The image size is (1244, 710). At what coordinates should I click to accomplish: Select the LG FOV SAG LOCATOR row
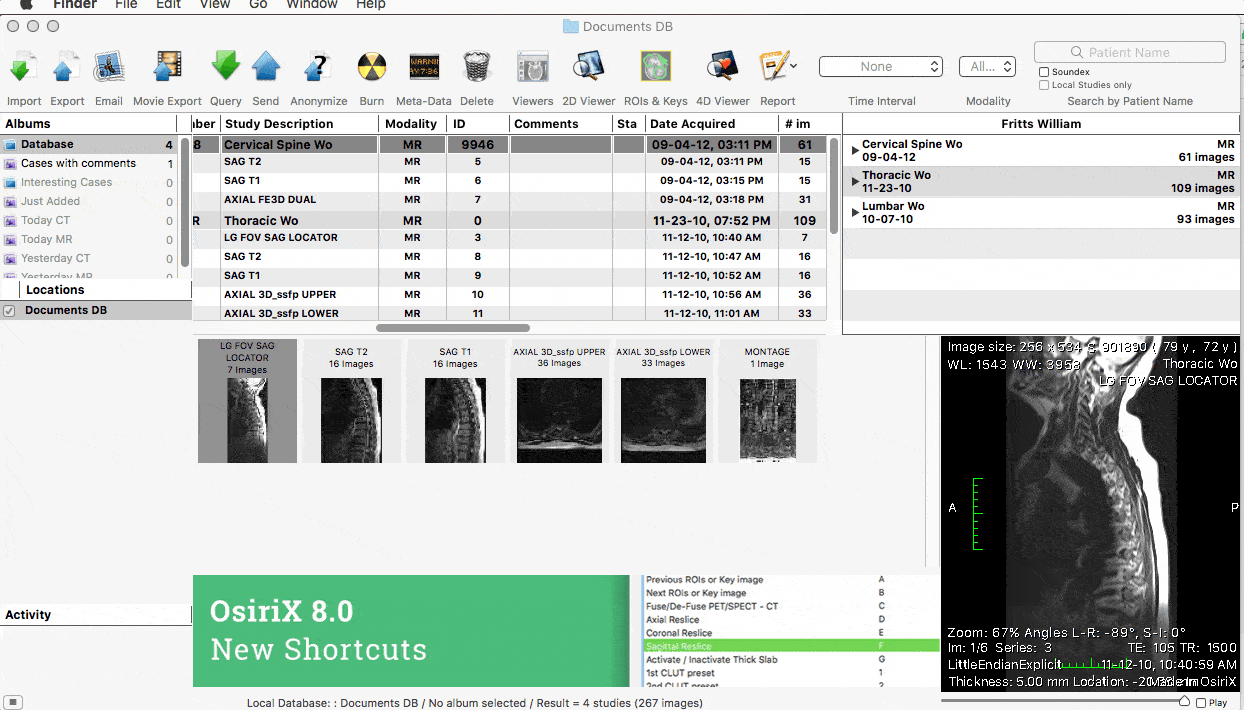(509, 238)
